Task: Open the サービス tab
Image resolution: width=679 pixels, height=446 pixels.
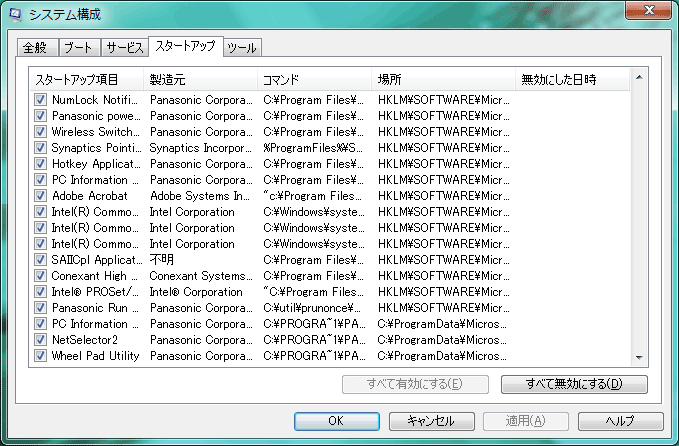Action: [x=125, y=47]
